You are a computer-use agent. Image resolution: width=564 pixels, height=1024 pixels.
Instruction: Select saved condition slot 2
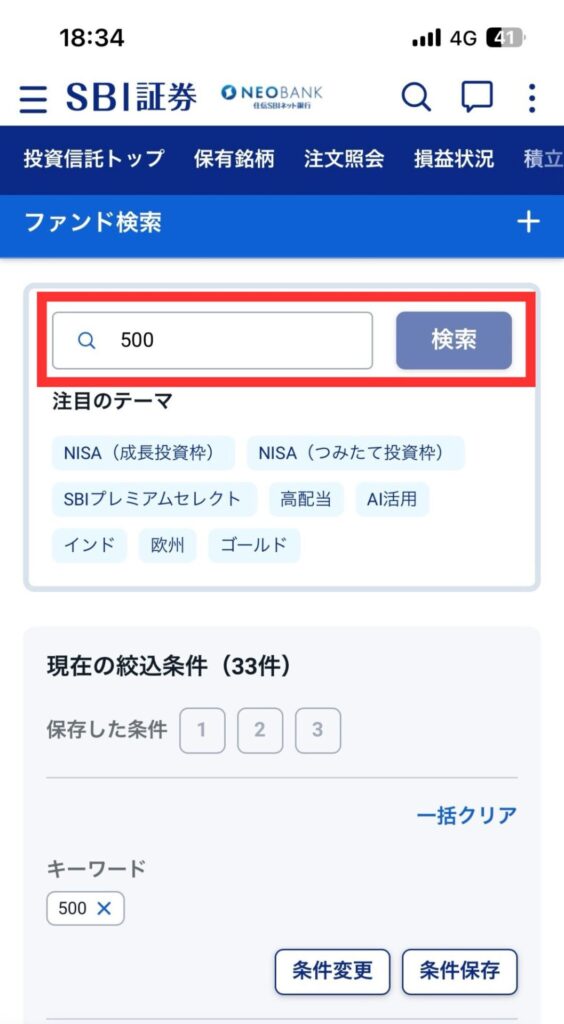point(260,730)
